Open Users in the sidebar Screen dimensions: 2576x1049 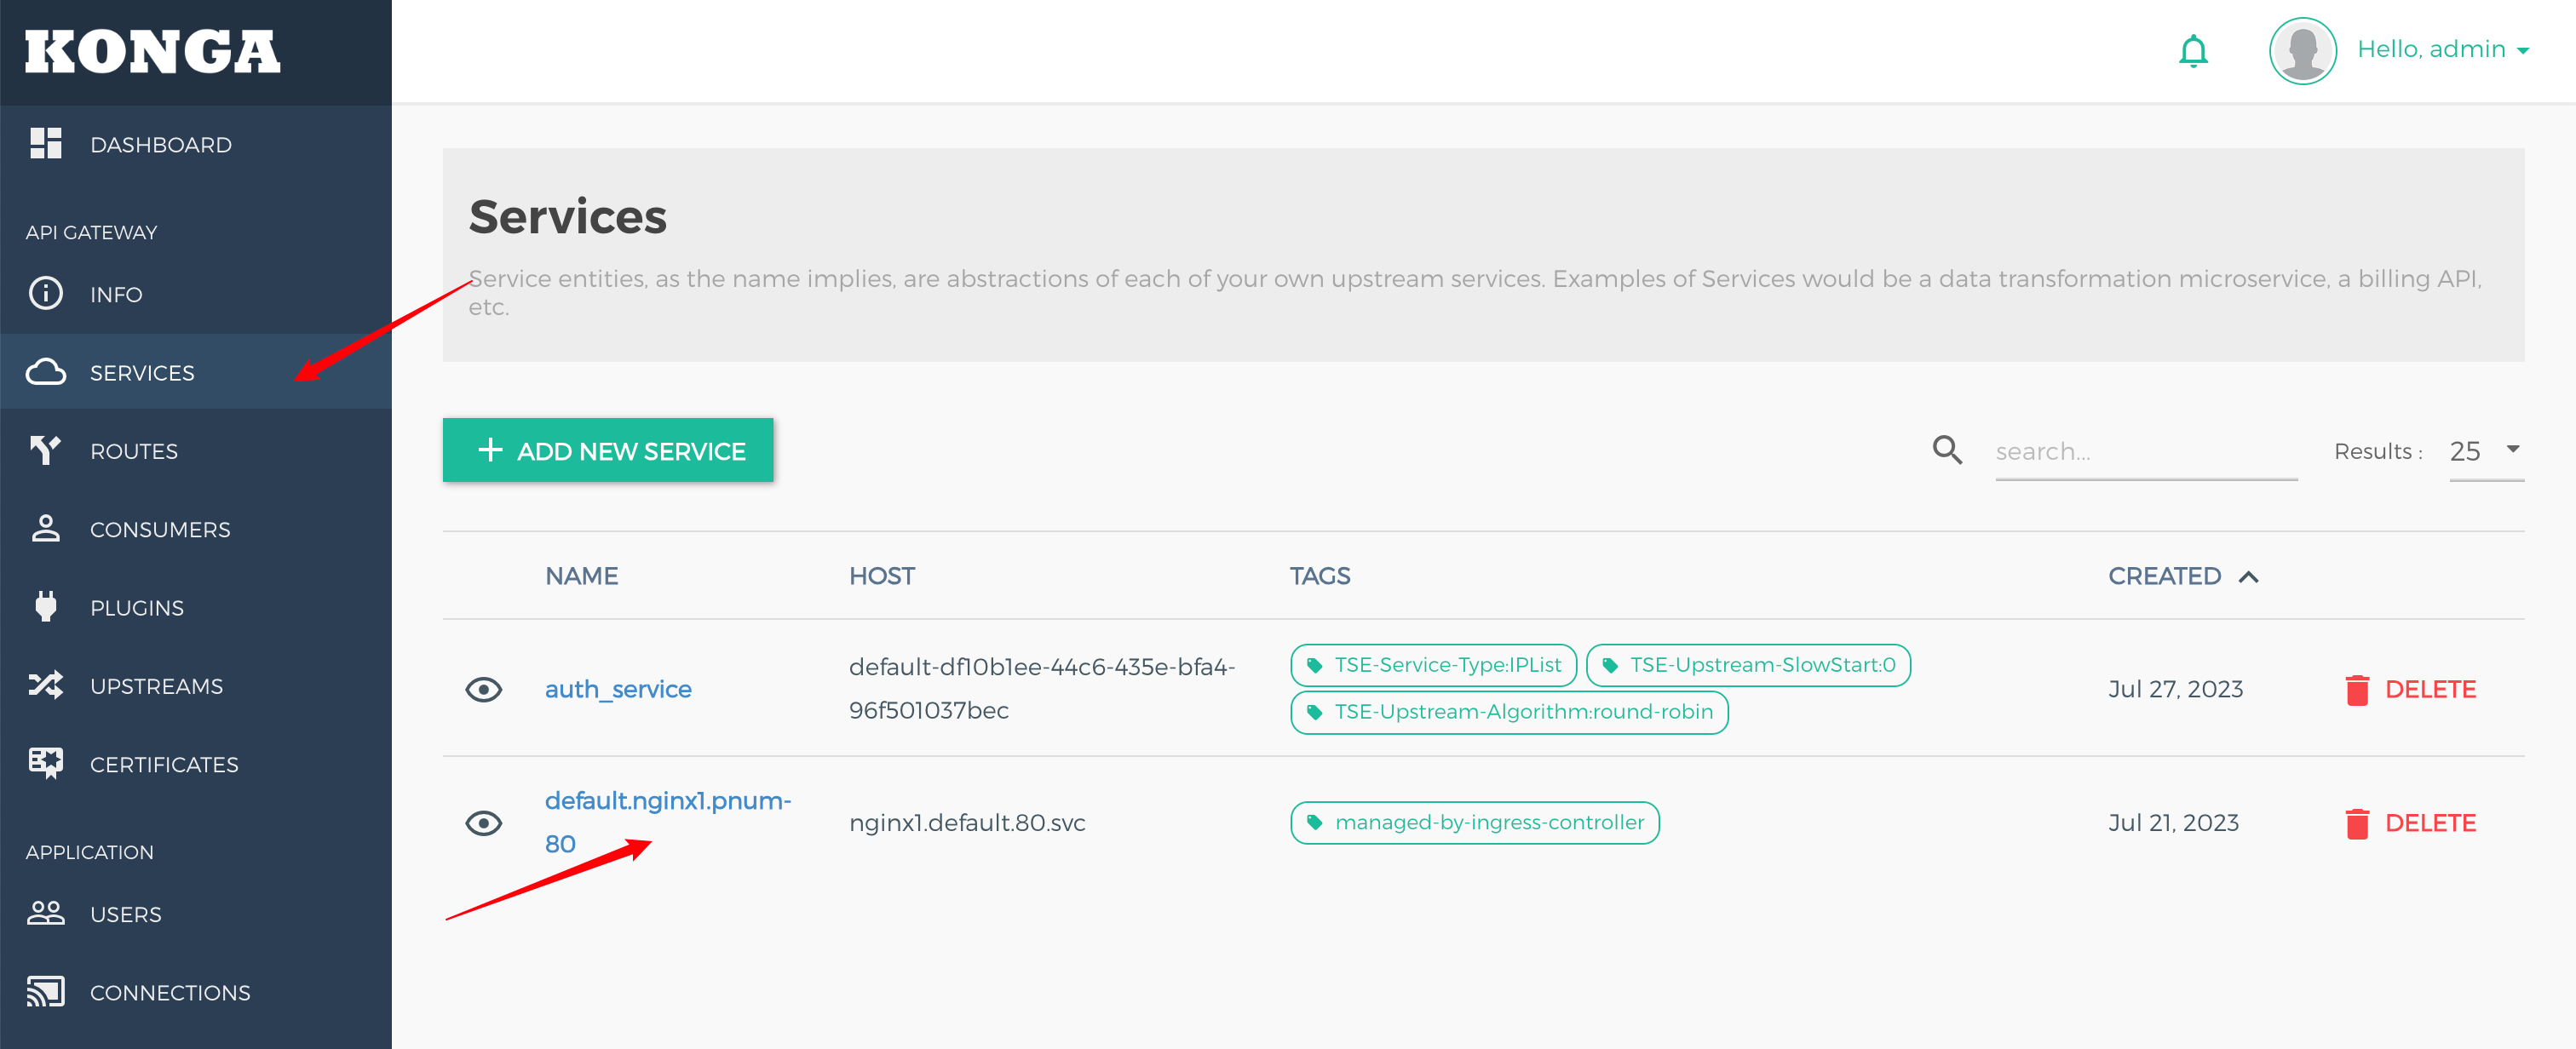pyautogui.click(x=196, y=914)
